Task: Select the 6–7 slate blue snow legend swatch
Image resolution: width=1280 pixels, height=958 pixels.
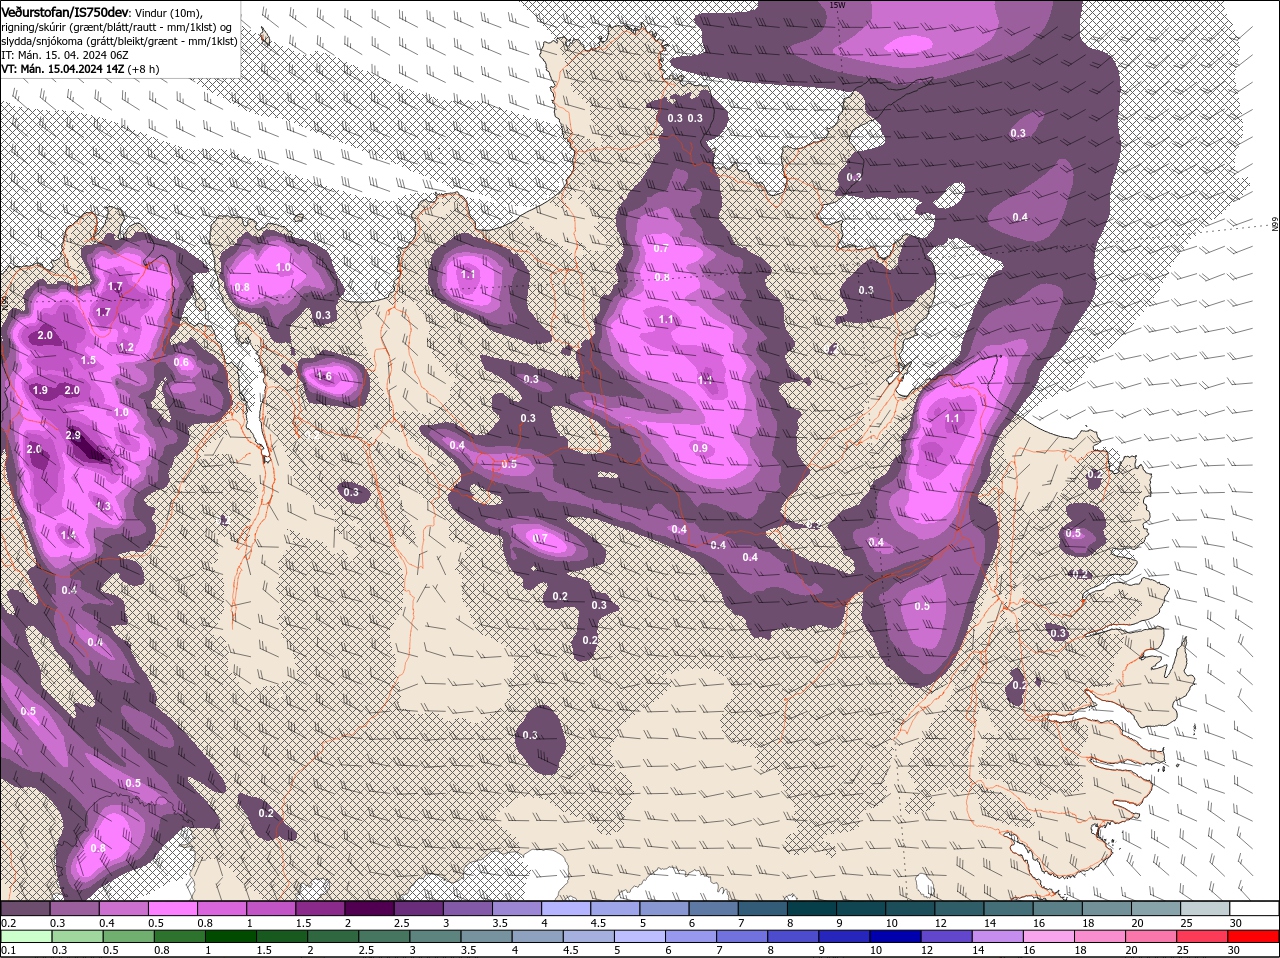Action: click(x=713, y=908)
